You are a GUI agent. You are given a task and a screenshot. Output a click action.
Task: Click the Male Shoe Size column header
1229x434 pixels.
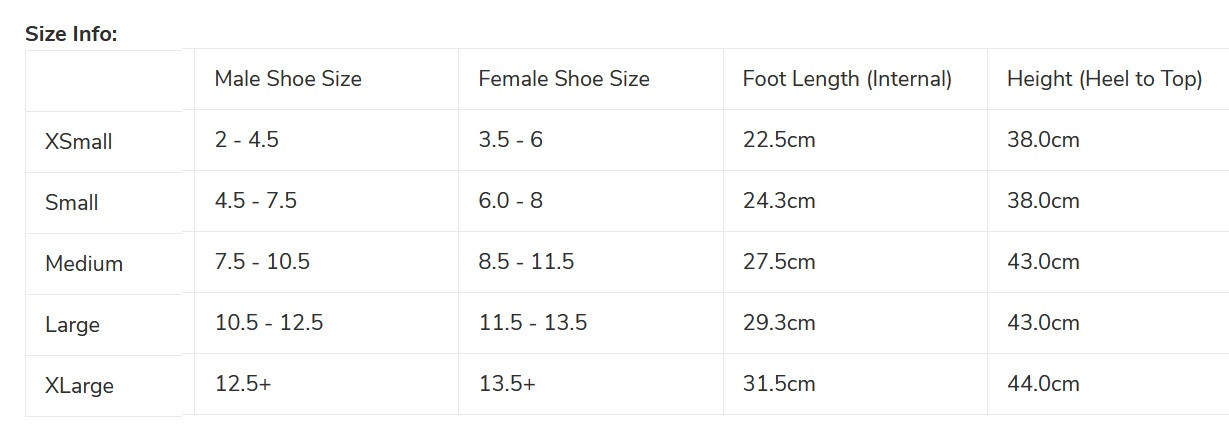(x=288, y=79)
